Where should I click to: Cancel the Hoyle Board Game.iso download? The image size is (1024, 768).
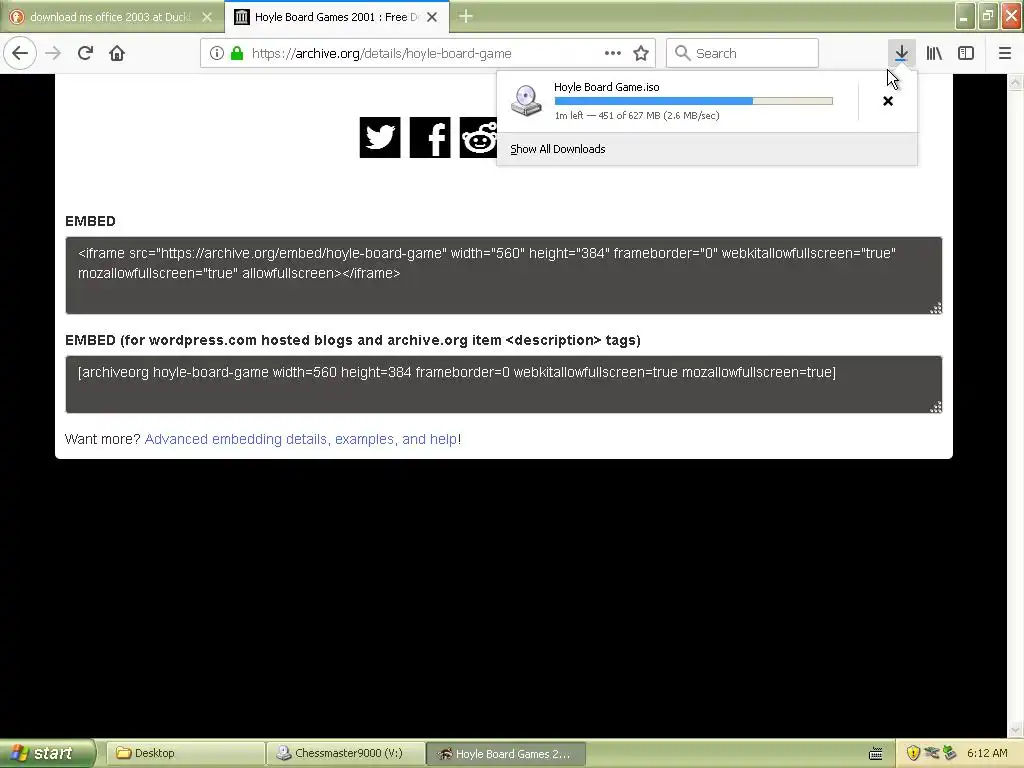point(888,101)
